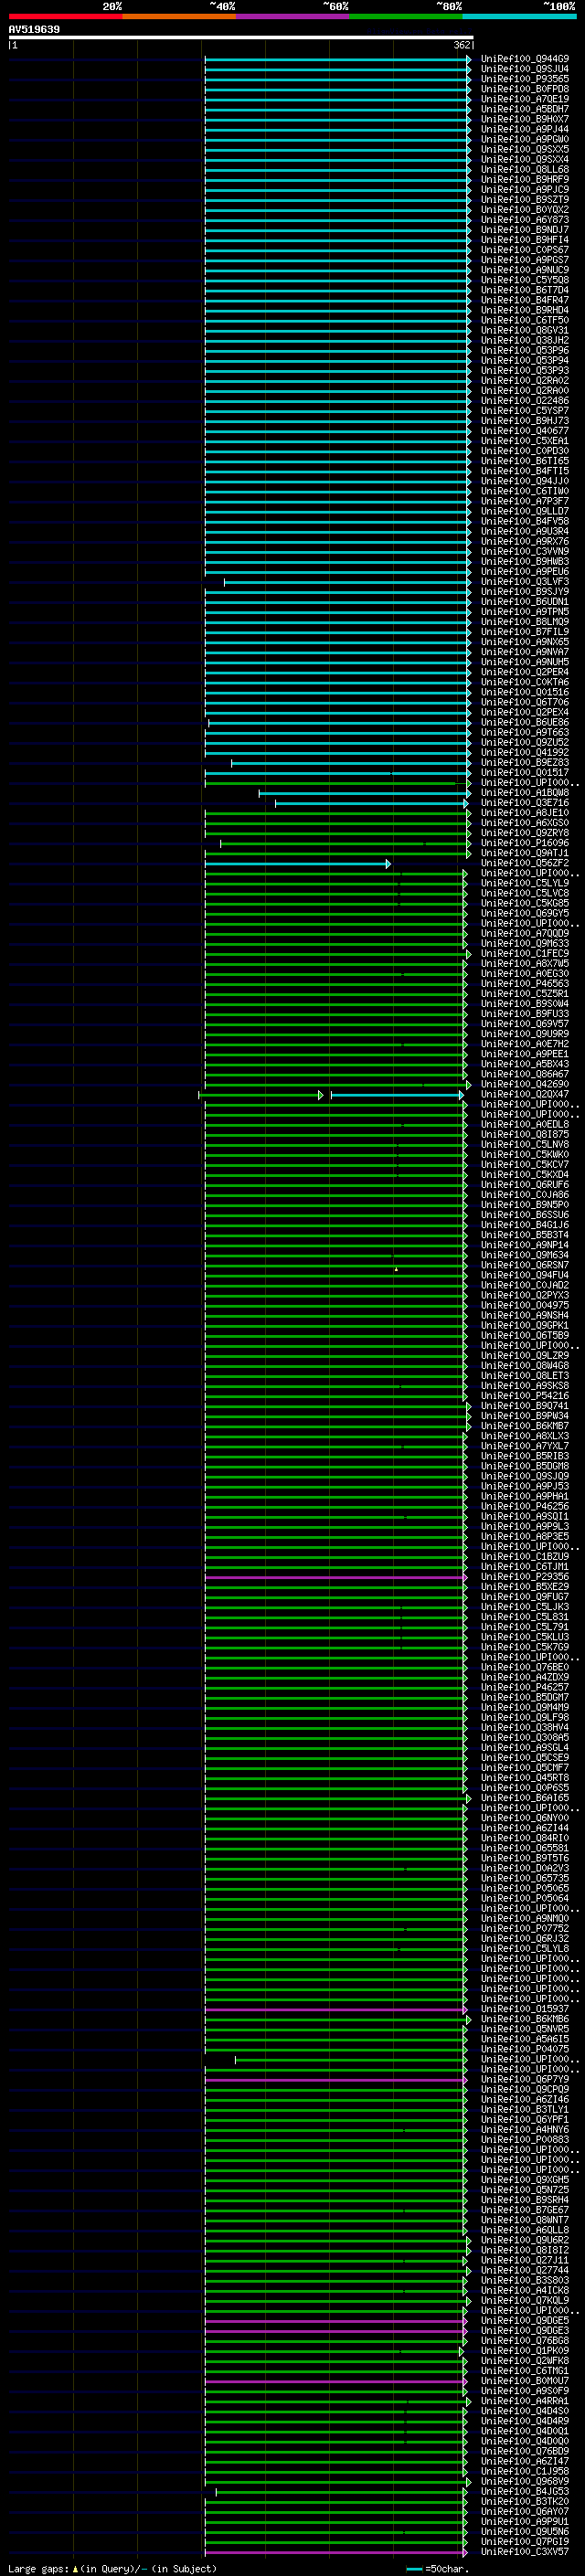This screenshot has height=2576, width=585.
Task: Select label UniRef100_Q7KQL9
Action: [525, 2300]
